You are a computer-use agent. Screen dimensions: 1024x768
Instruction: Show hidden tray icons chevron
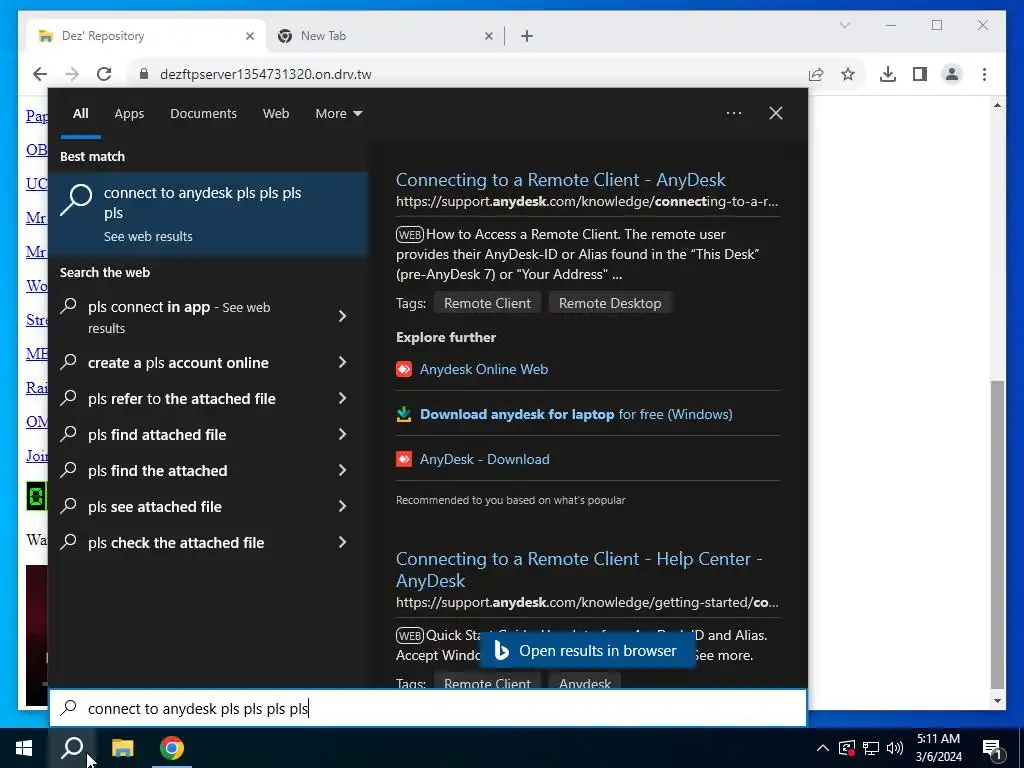point(823,748)
